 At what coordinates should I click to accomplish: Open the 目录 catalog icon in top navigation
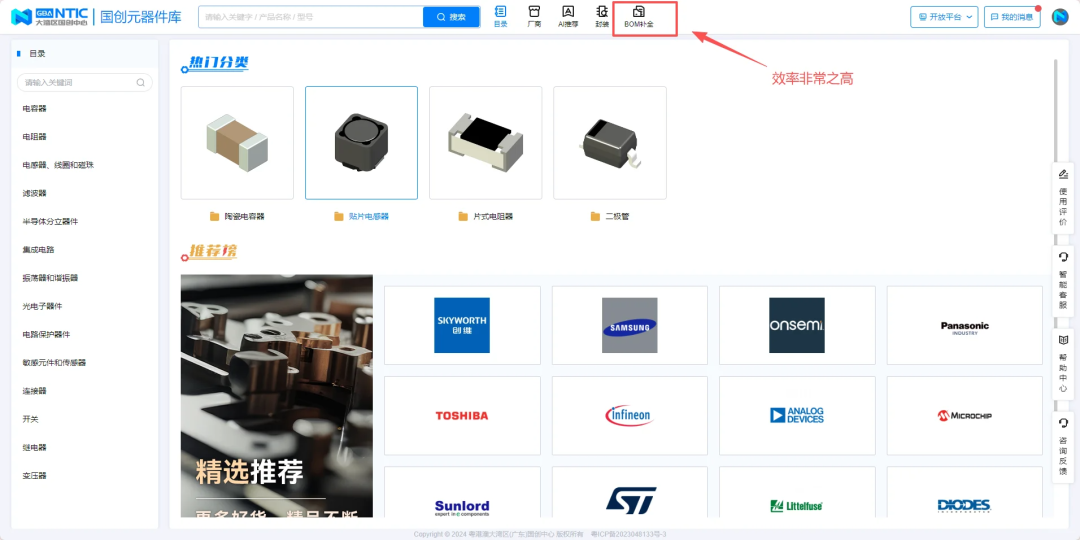500,17
